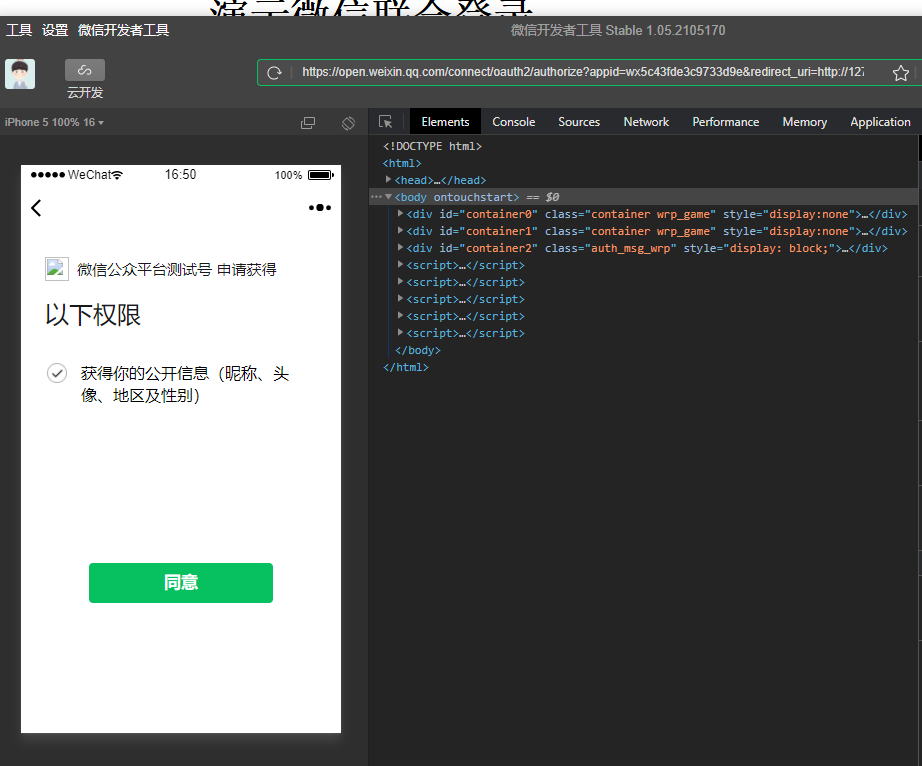Click the body node three-dots gutter

376,196
